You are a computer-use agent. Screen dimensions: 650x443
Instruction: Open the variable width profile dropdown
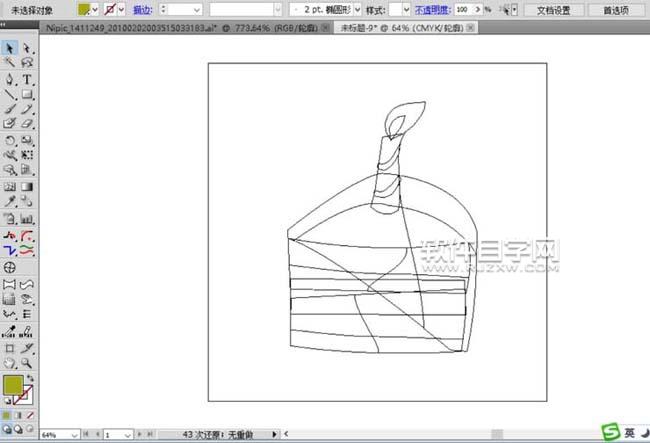tap(277, 9)
